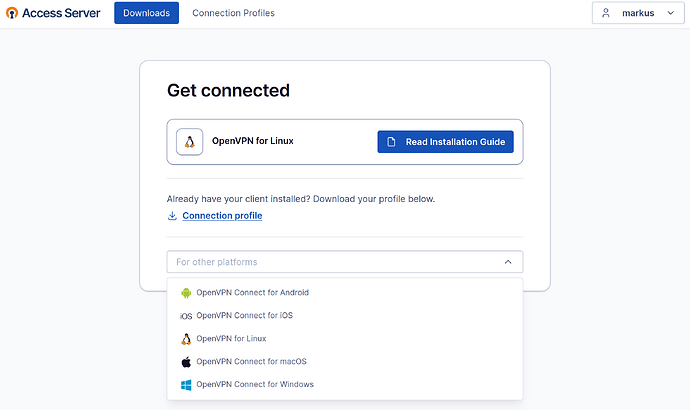Open the markus account dropdown arrow
The image size is (690, 410).
click(671, 13)
